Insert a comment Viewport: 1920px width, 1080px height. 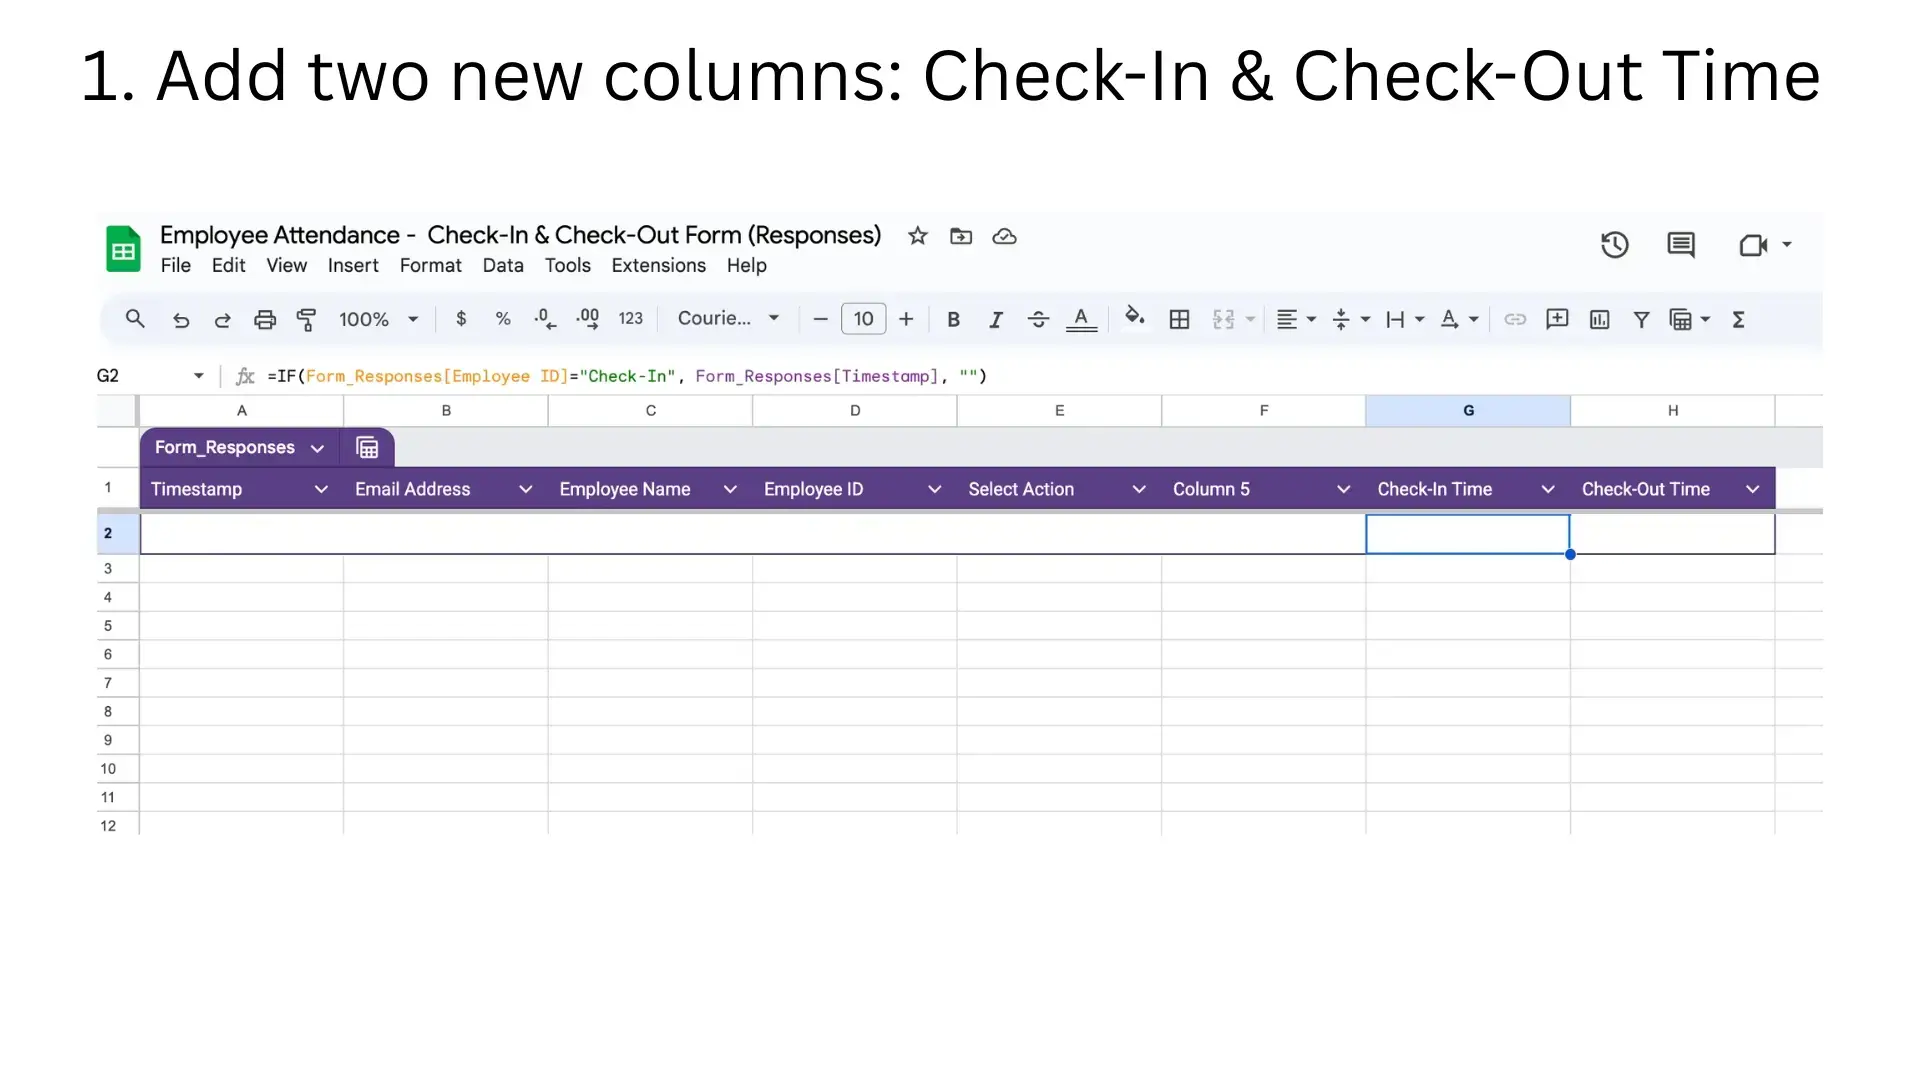(1557, 319)
